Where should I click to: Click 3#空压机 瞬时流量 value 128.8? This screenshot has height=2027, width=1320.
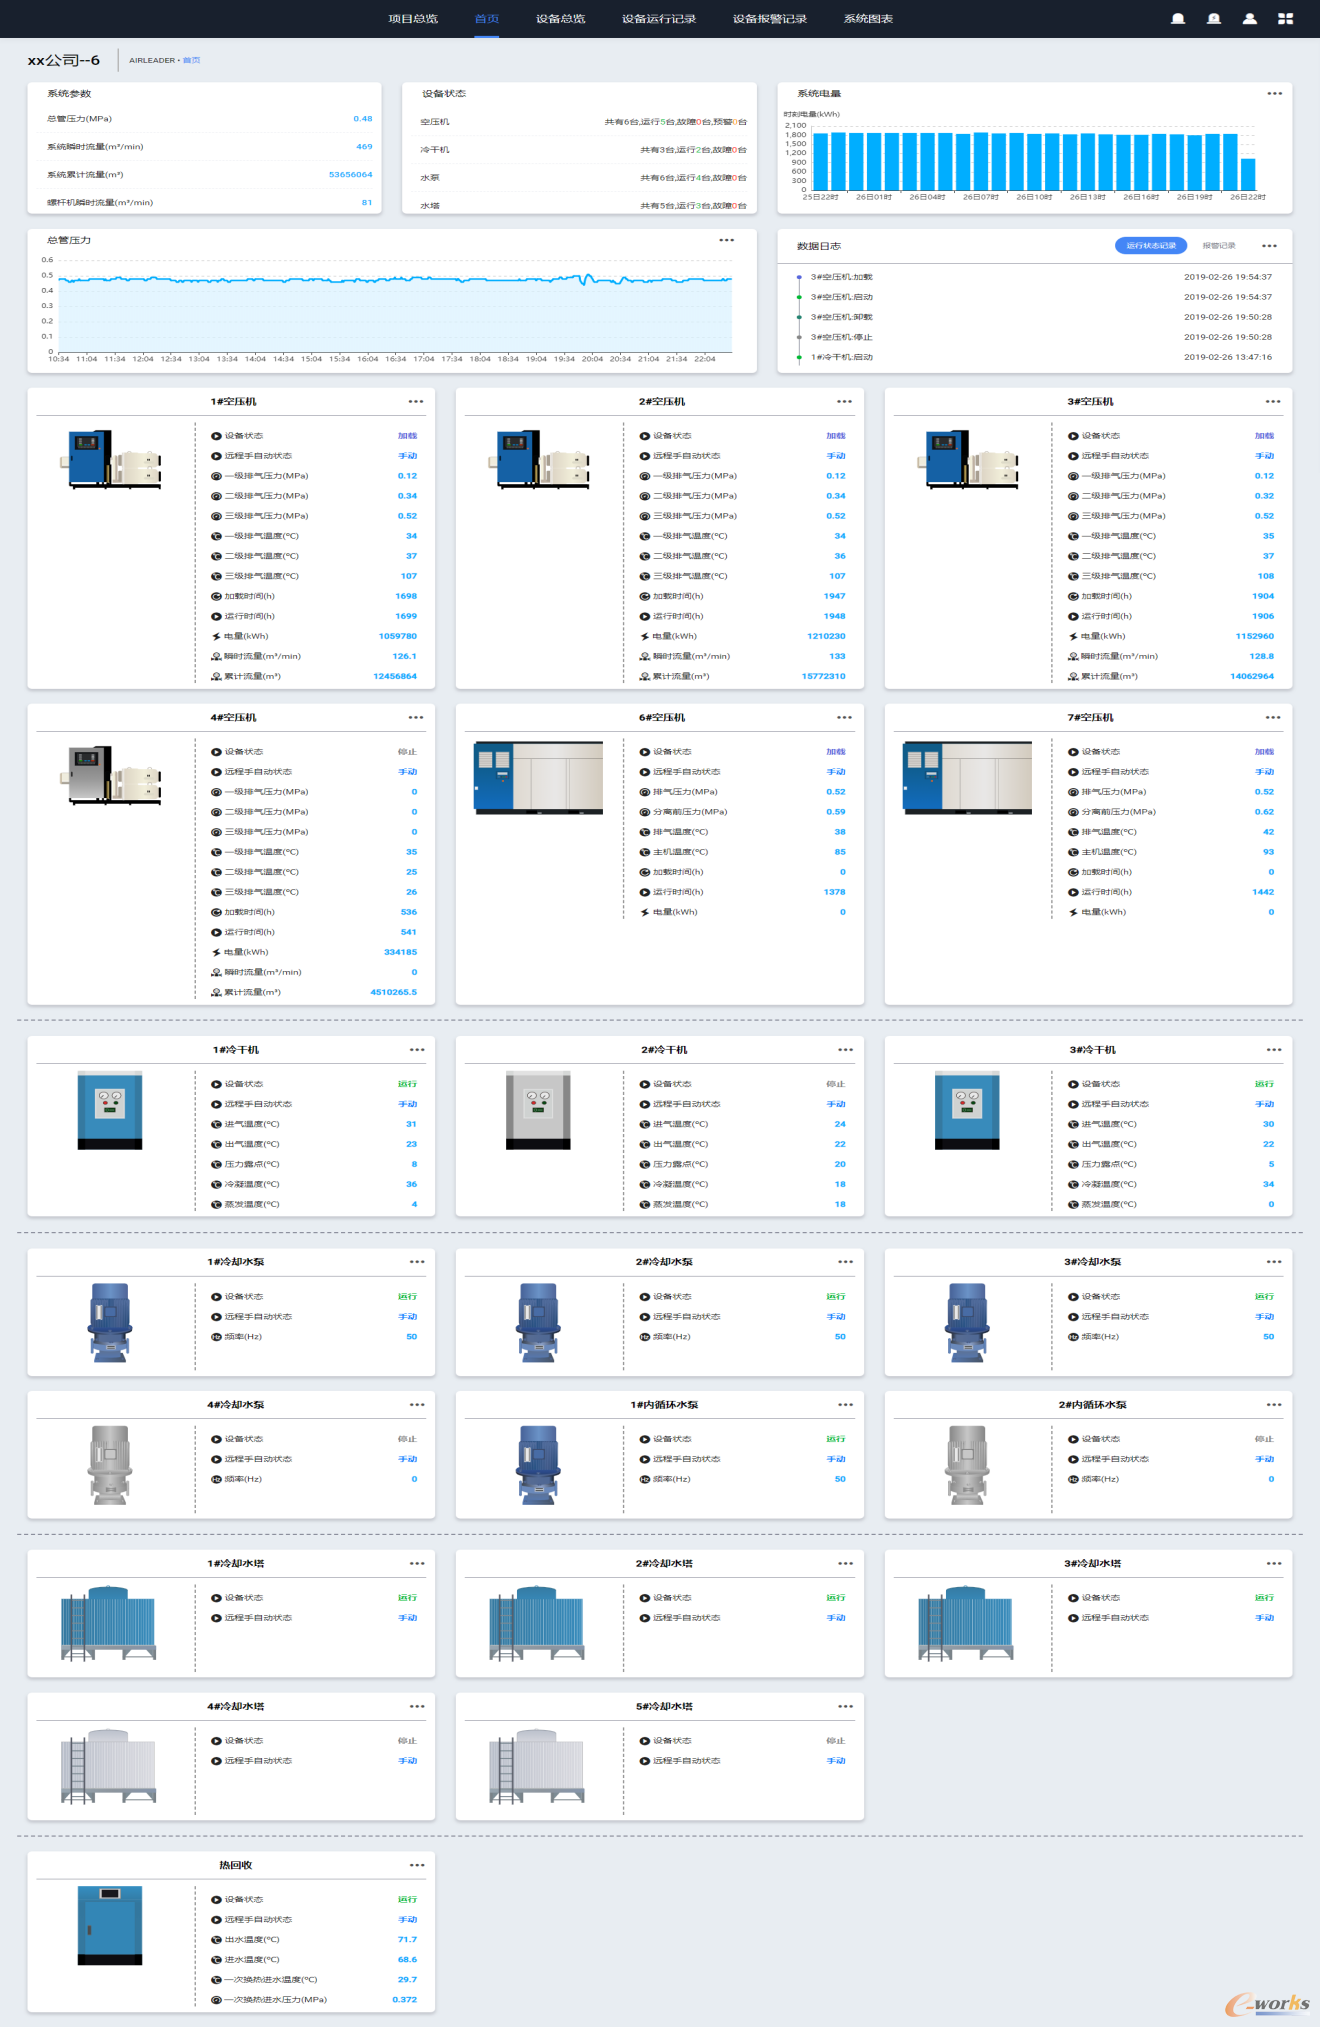coord(1262,656)
